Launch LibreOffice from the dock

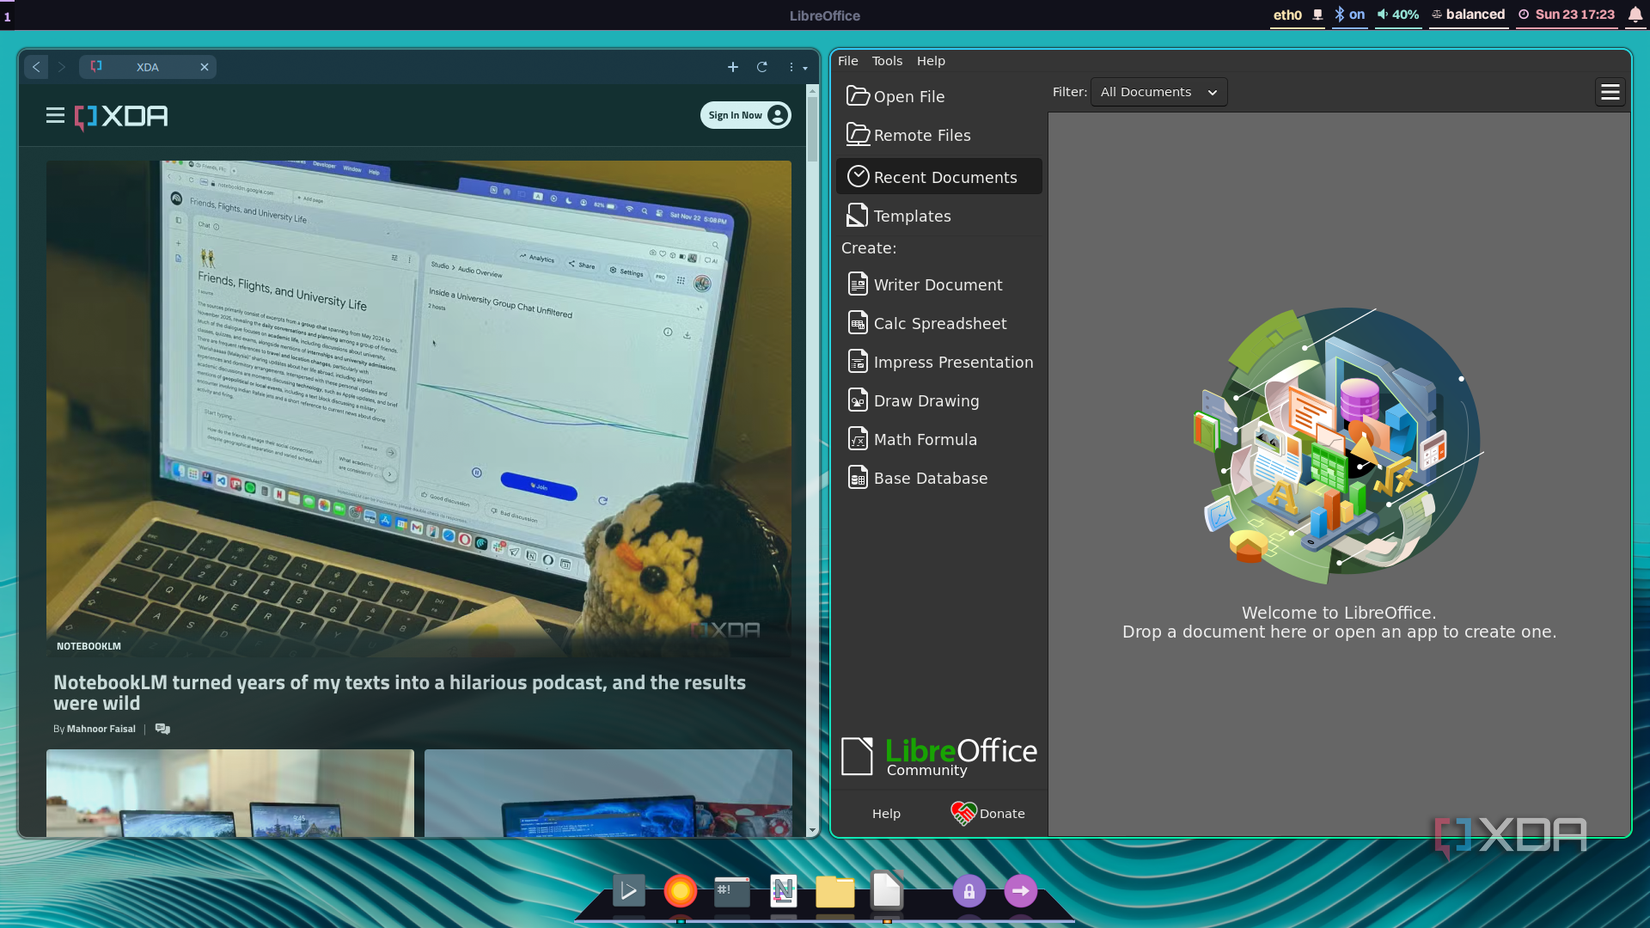[x=886, y=890]
